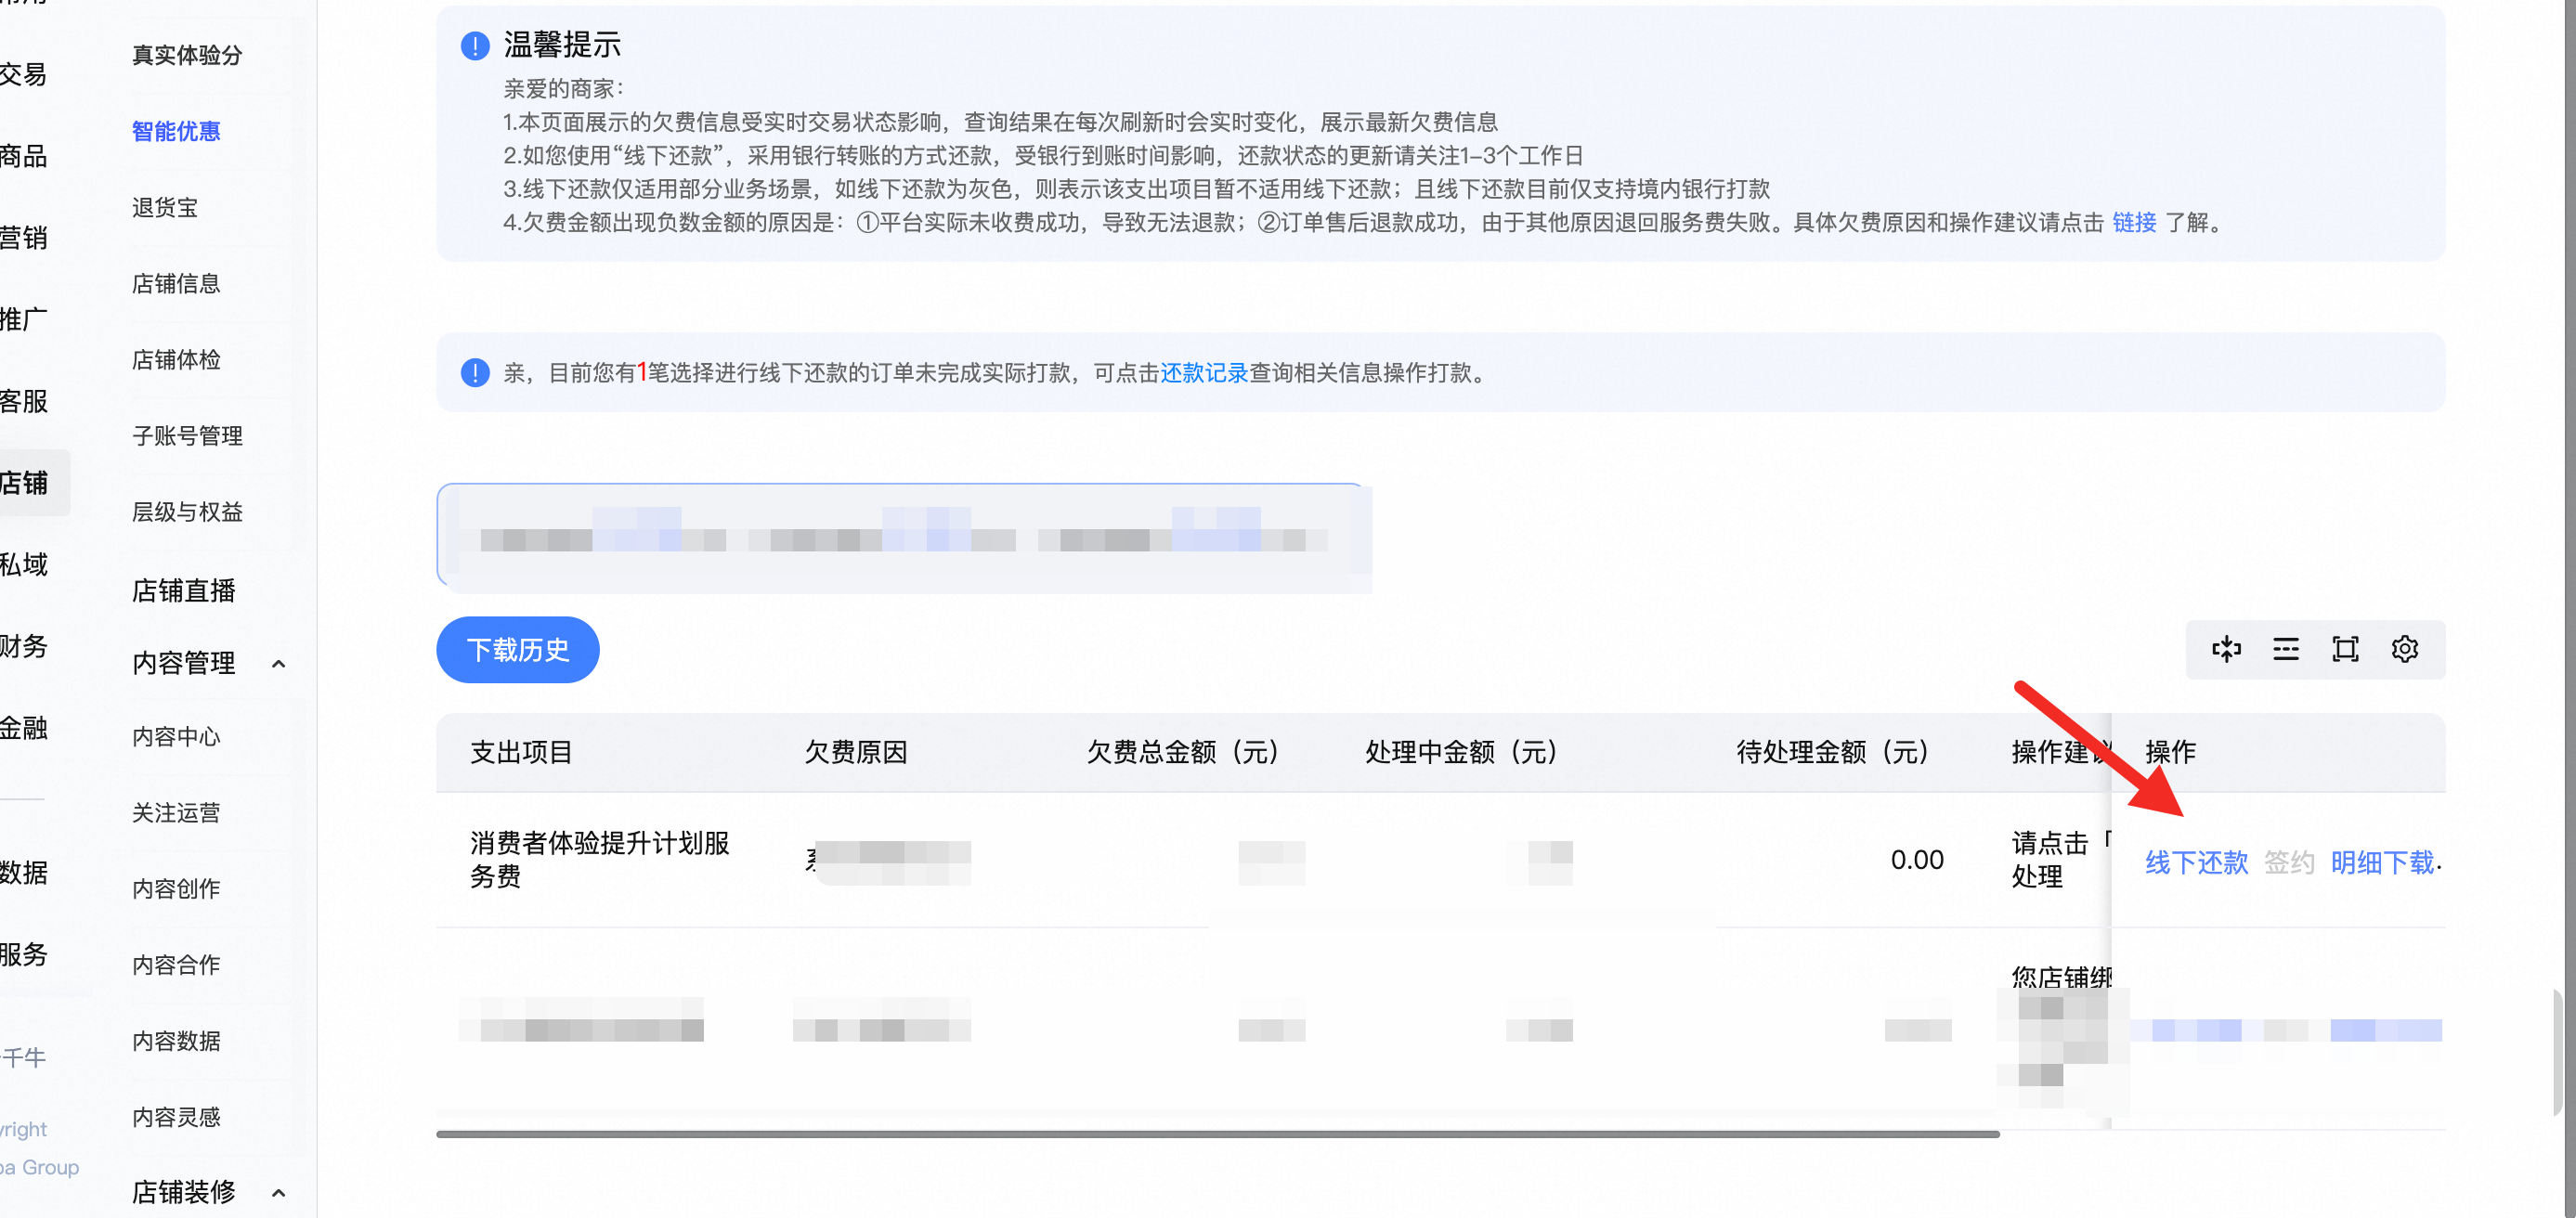
Task: Open the 还款记录 link
Action: coord(1204,373)
